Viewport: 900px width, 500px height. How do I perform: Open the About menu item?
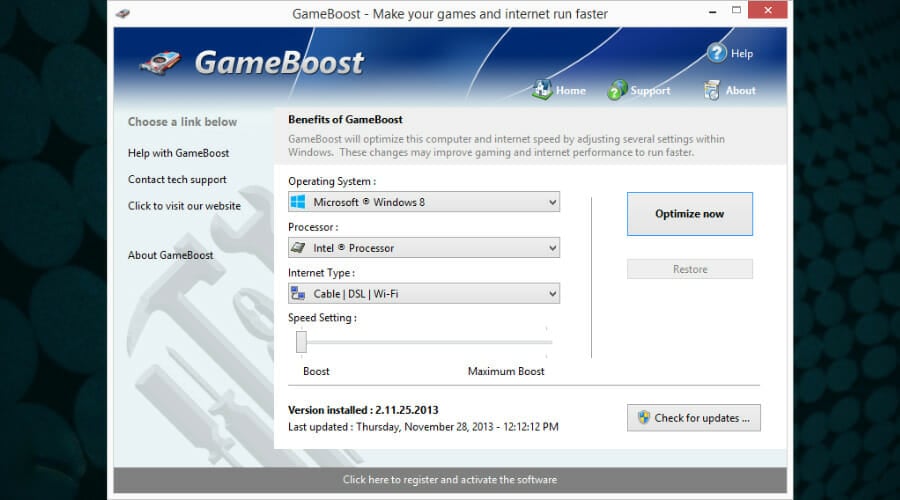[740, 90]
